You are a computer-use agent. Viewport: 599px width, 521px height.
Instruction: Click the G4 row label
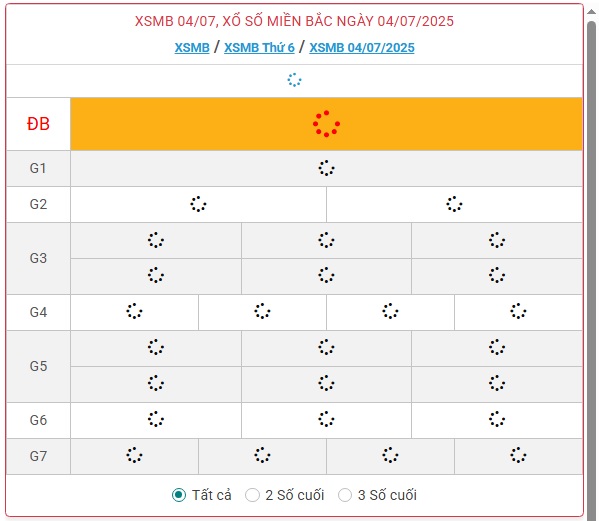pyautogui.click(x=38, y=312)
